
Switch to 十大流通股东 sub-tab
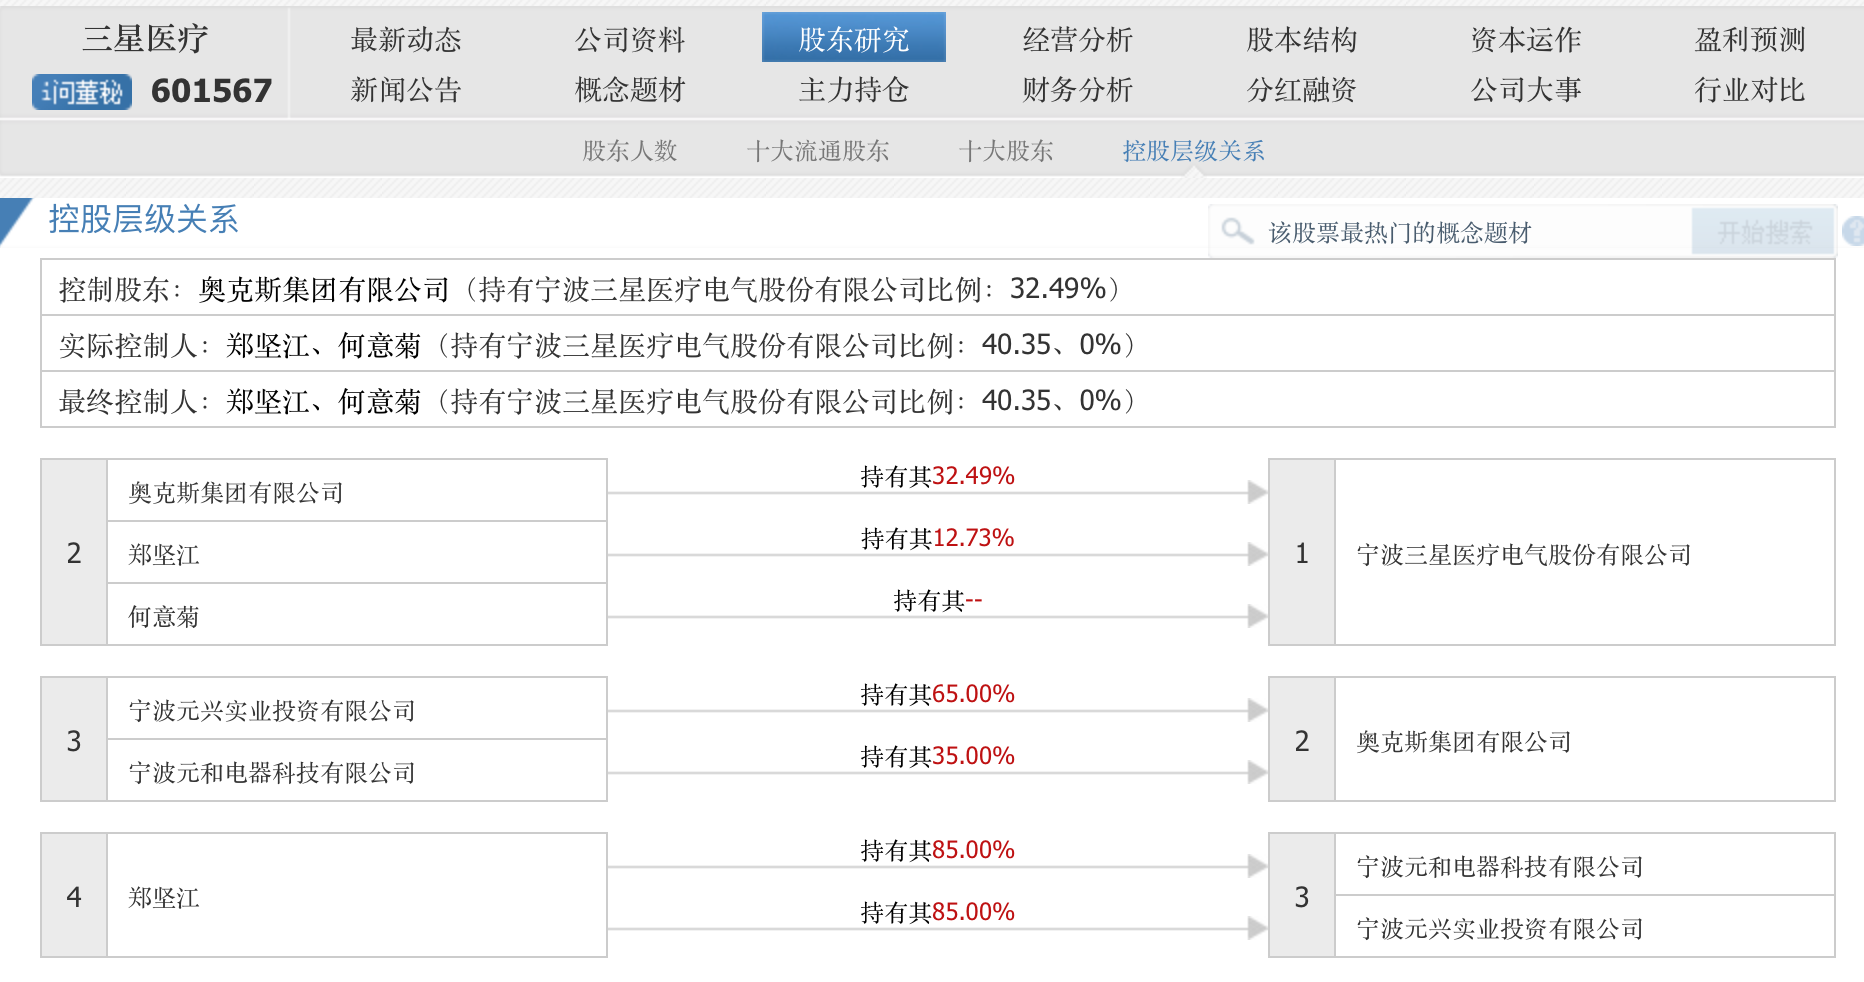point(818,151)
